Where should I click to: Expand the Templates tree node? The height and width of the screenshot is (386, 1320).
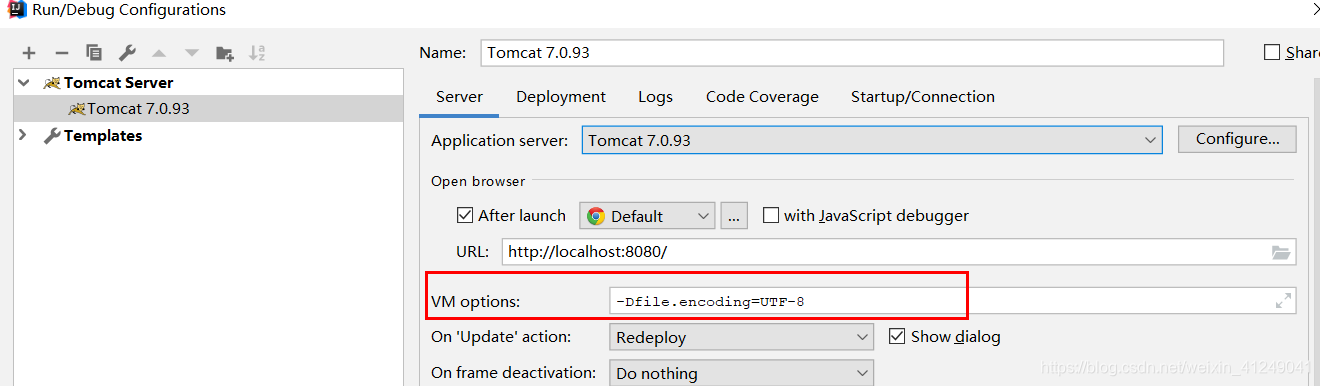coord(24,136)
